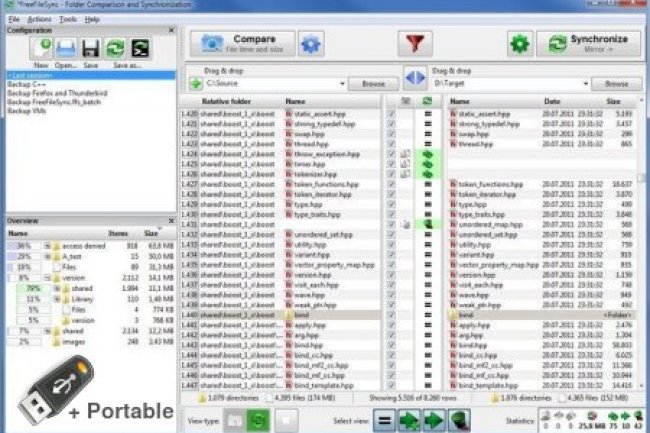Select the Backup VMs configuration
Image resolution: width=650 pixels, height=433 pixels.
click(x=91, y=111)
